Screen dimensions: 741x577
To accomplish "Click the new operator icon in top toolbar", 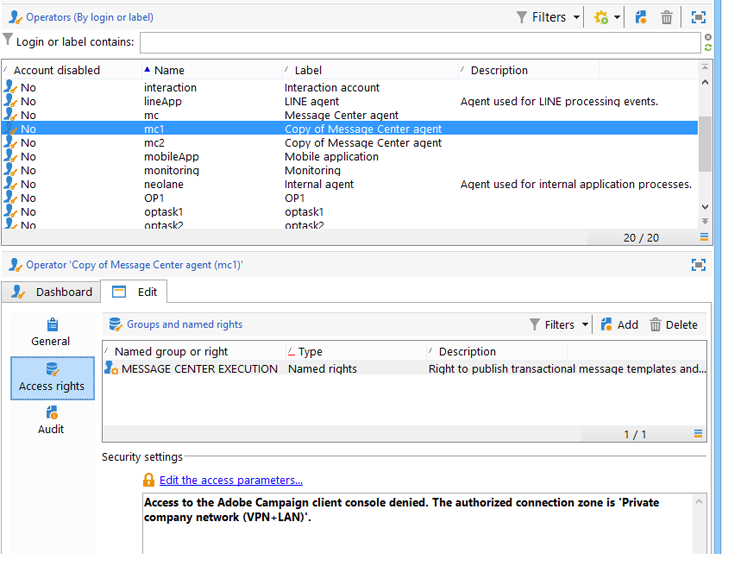I will [641, 17].
